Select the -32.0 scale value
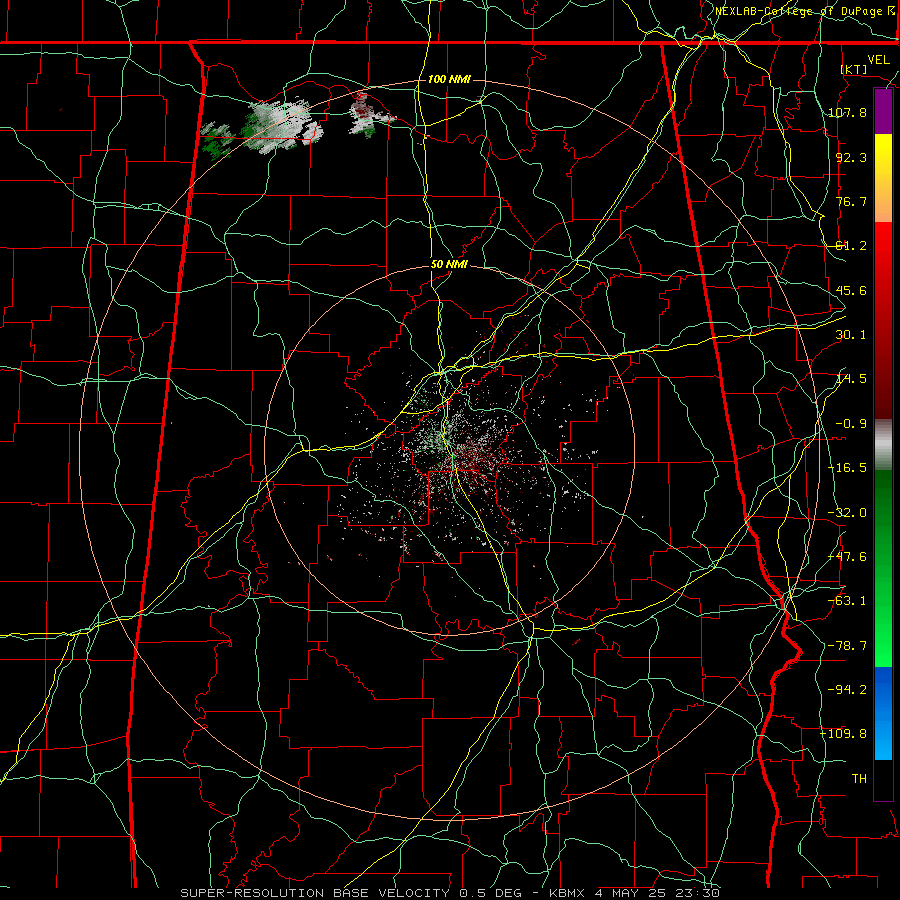This screenshot has height=900, width=900. coord(847,513)
